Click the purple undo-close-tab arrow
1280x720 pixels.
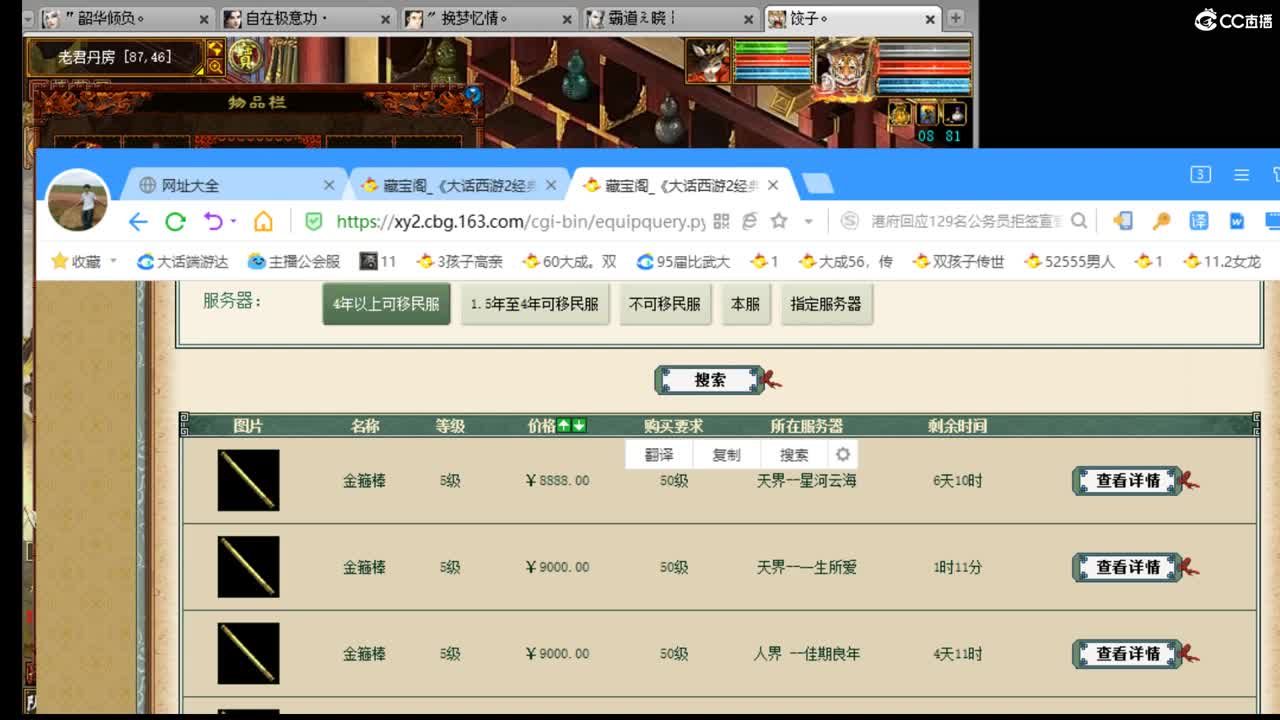[212, 221]
